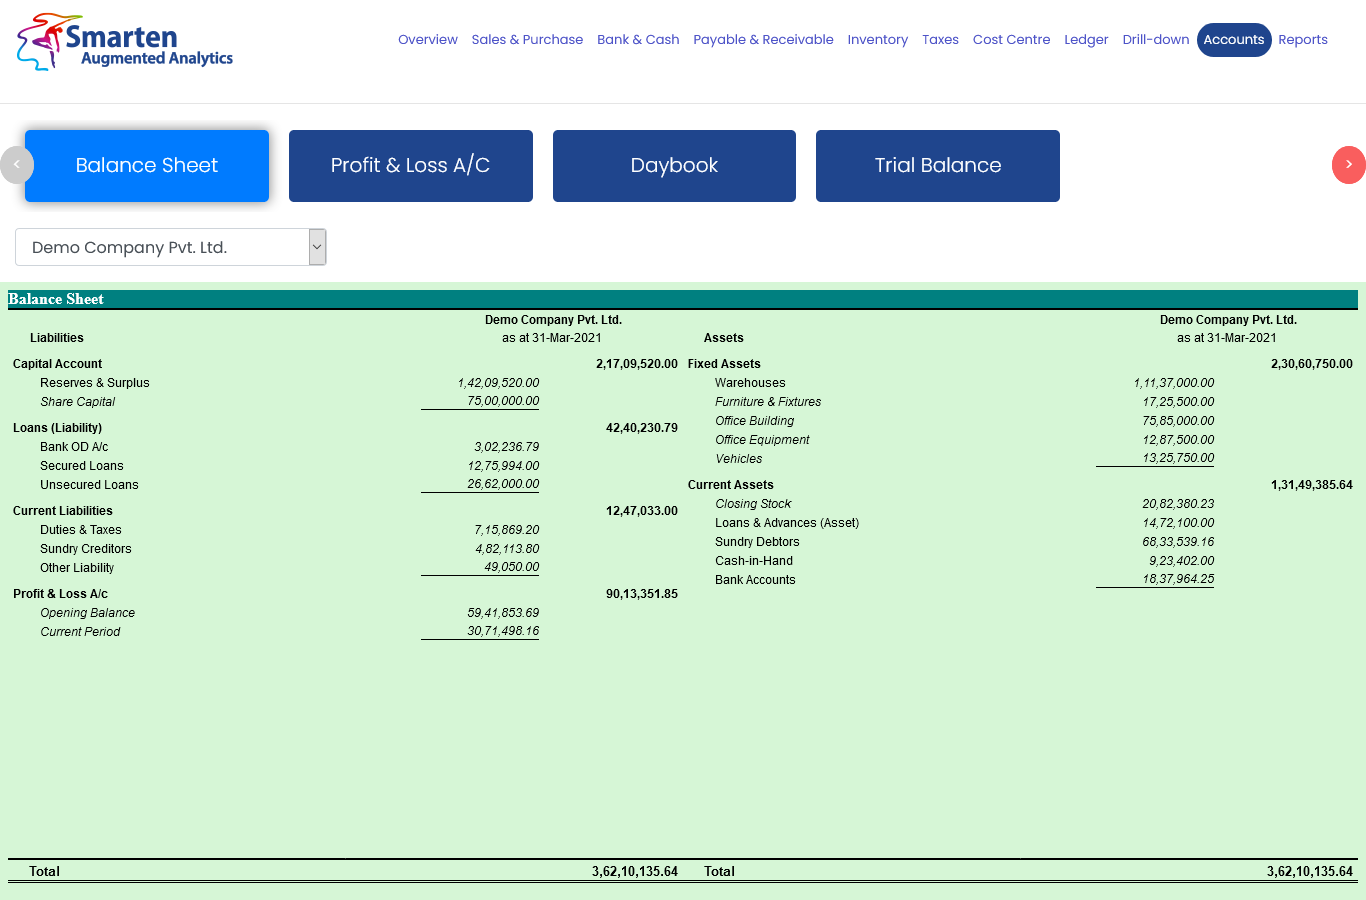
Task: Open the Reports menu
Action: click(1303, 40)
